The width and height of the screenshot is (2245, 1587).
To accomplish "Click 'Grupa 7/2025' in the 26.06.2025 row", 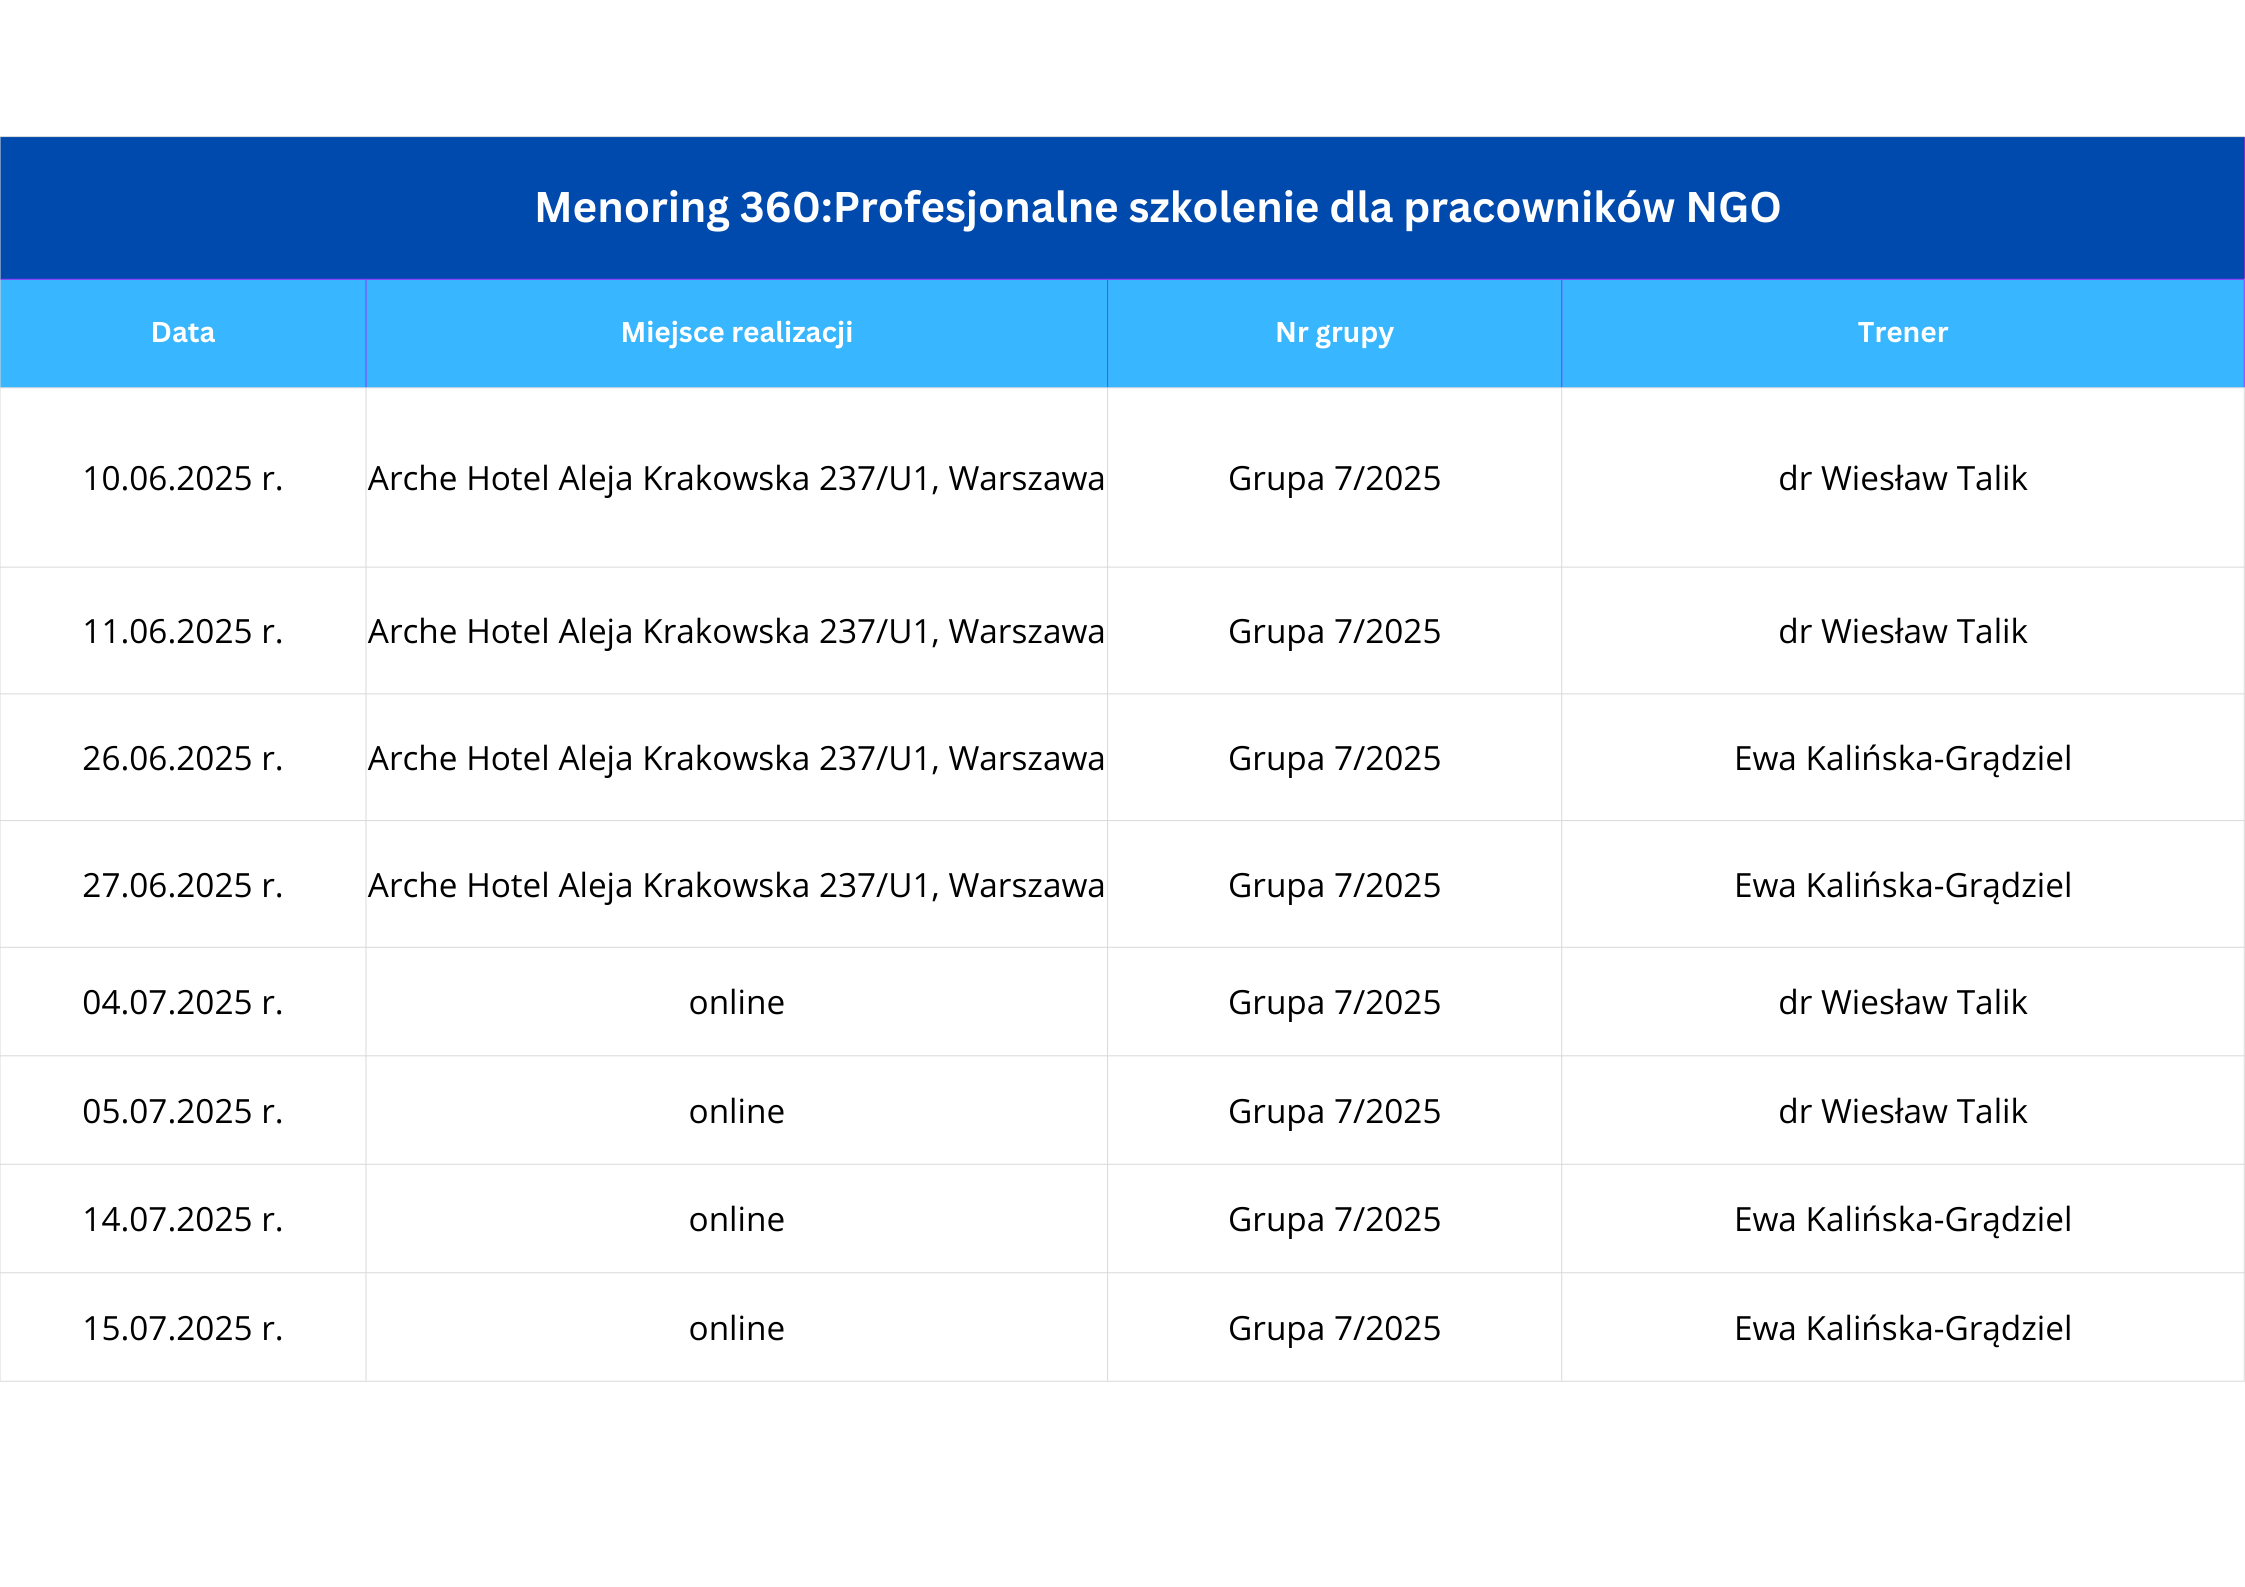I will point(1334,759).
